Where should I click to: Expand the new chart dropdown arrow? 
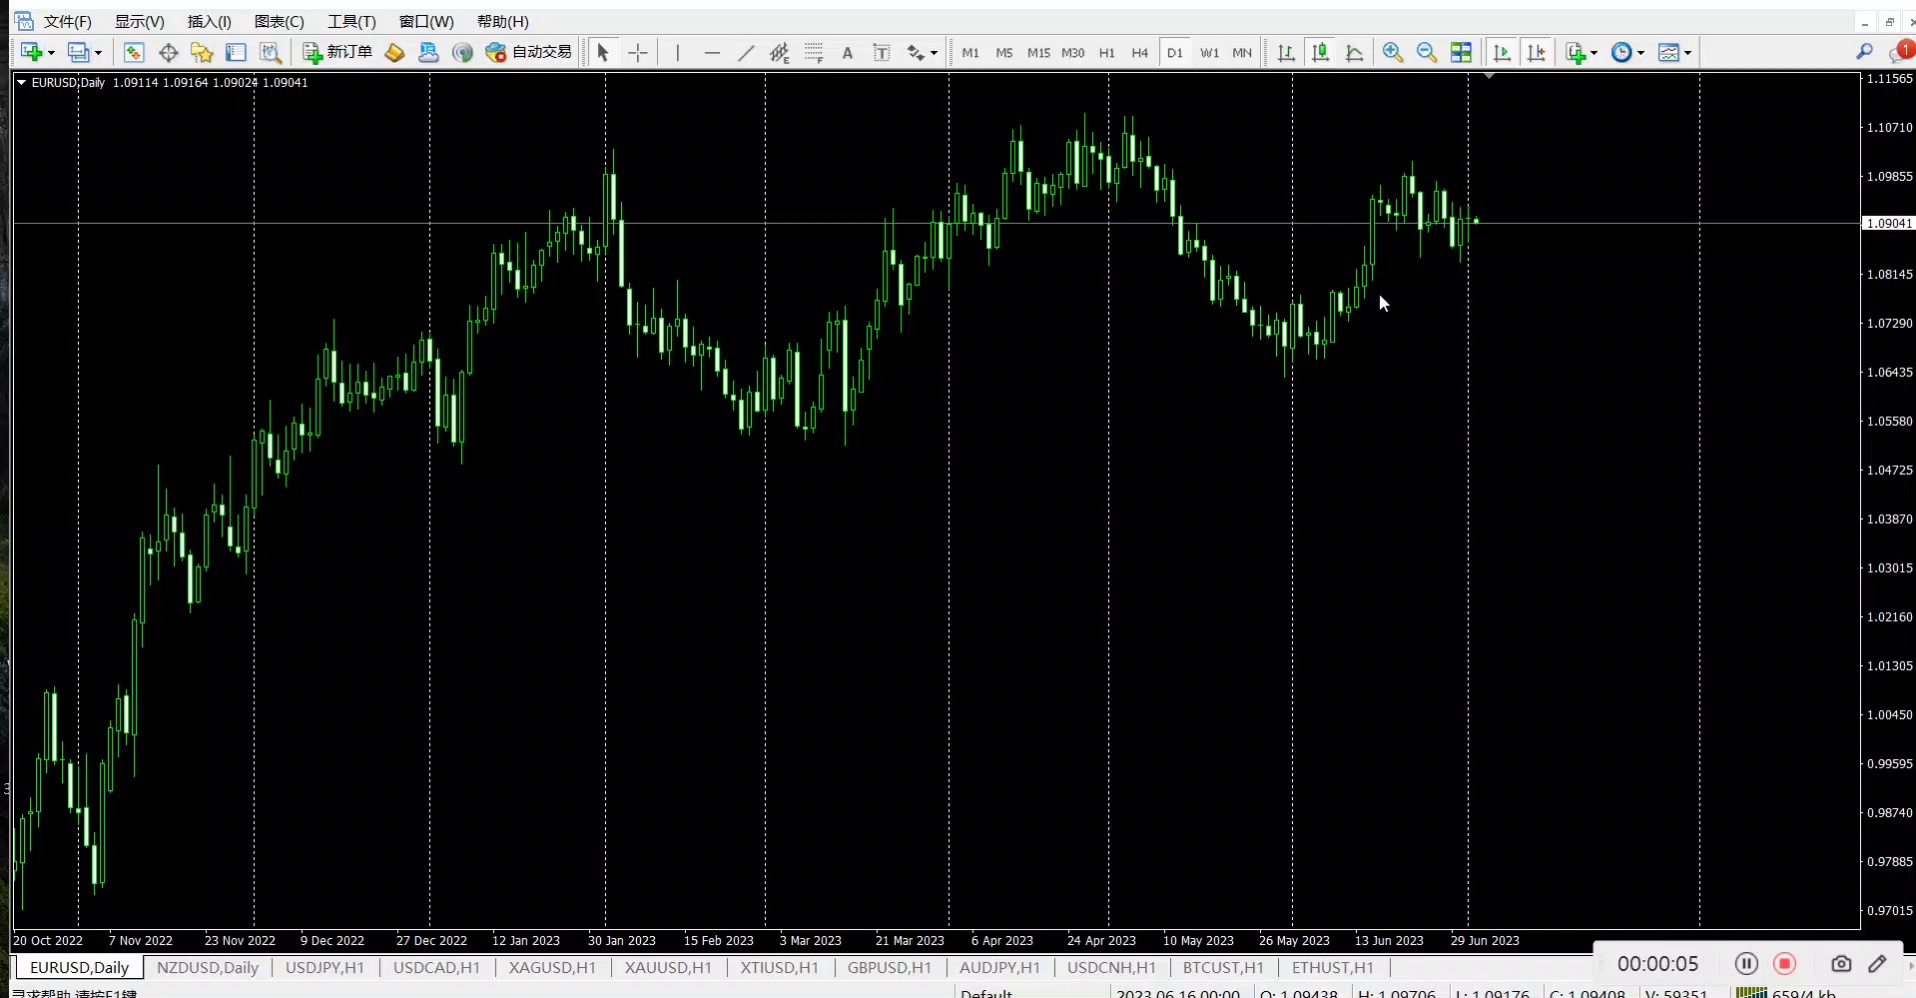(51, 53)
